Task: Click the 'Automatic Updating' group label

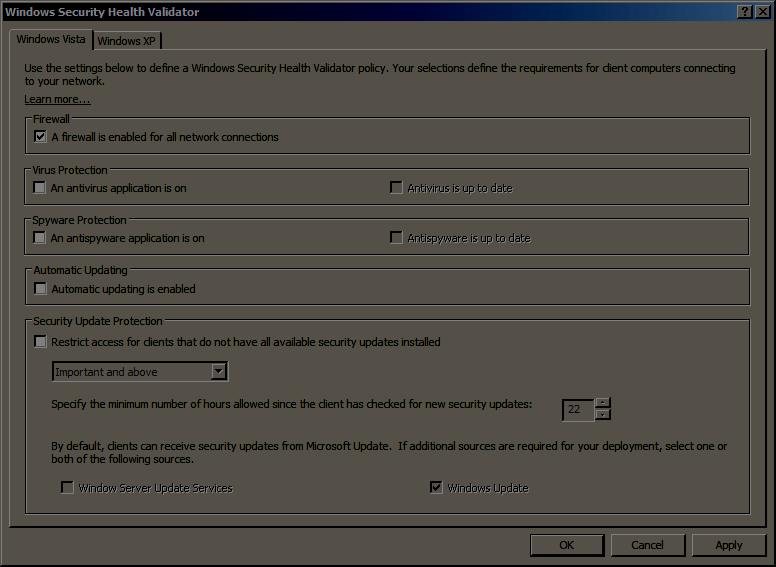Action: pos(81,270)
